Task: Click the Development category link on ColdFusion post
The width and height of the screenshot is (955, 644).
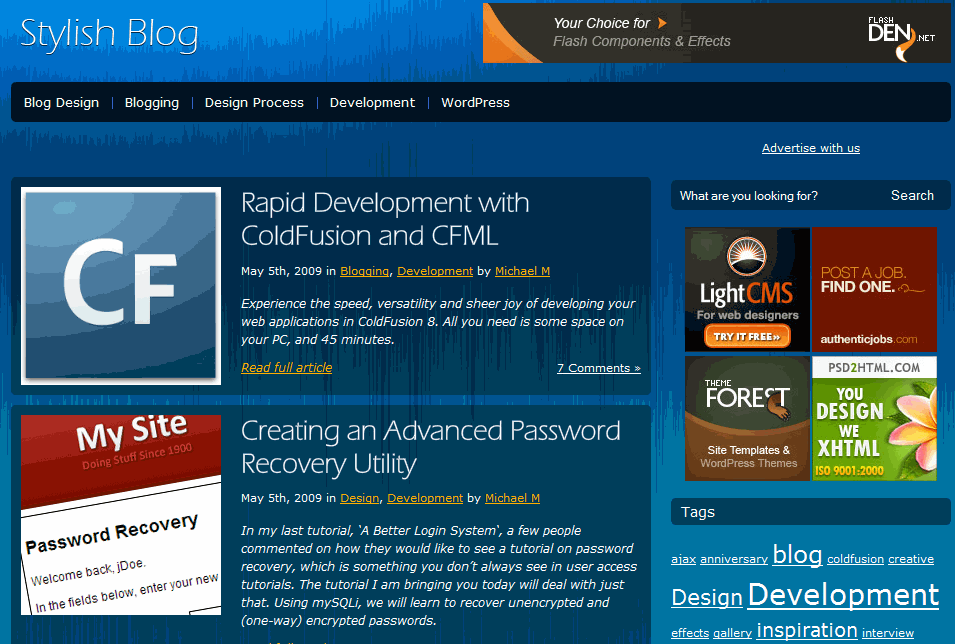Action: coord(435,271)
